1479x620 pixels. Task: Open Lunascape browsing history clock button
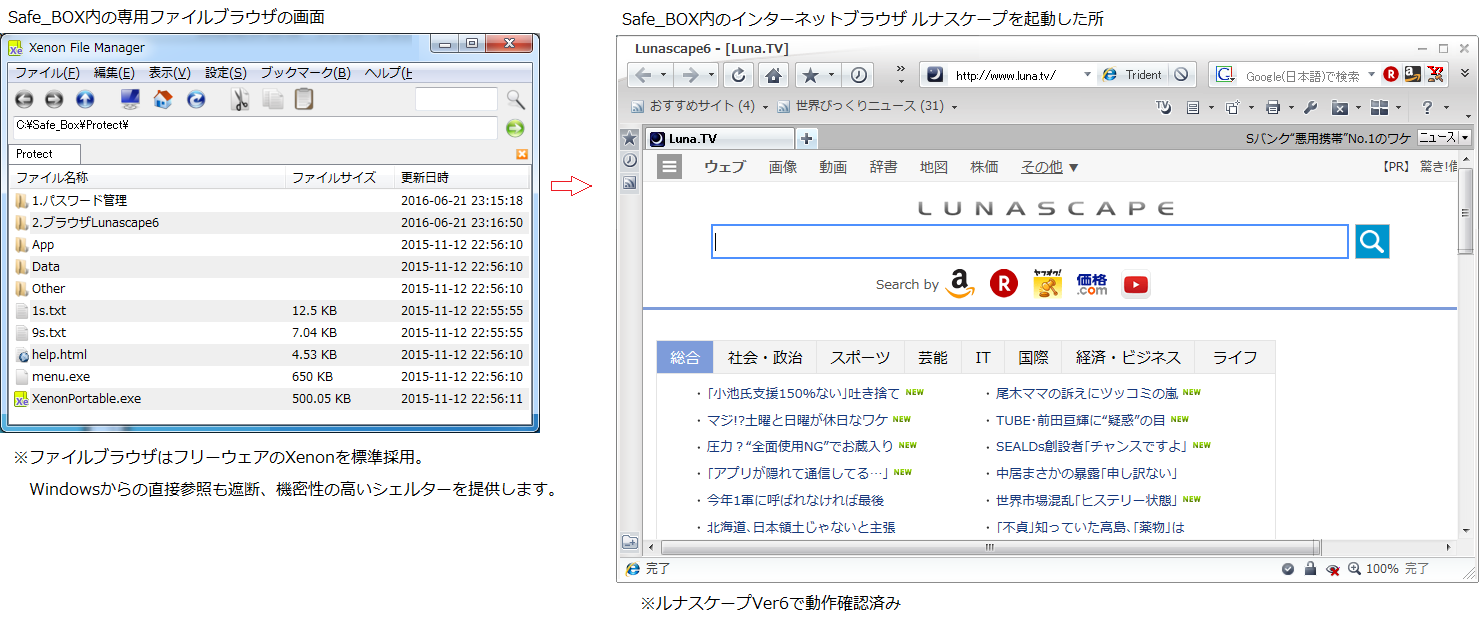[x=859, y=75]
